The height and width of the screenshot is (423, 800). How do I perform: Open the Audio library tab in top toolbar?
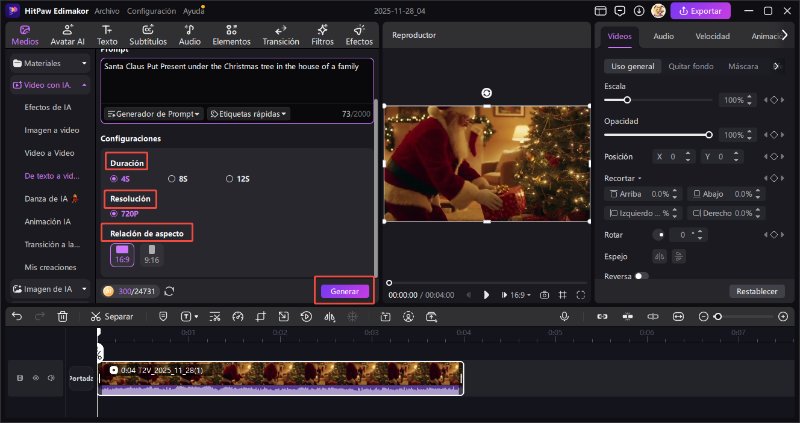tap(189, 35)
